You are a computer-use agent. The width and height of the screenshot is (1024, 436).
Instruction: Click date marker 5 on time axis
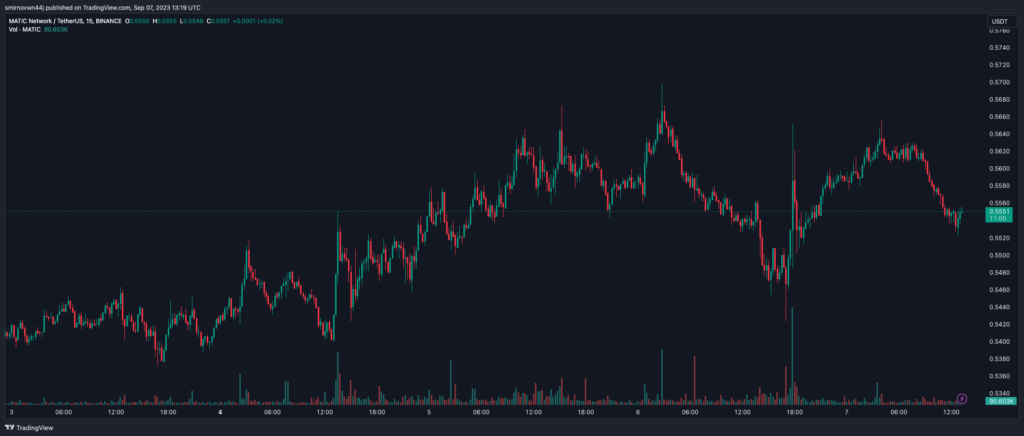point(429,412)
